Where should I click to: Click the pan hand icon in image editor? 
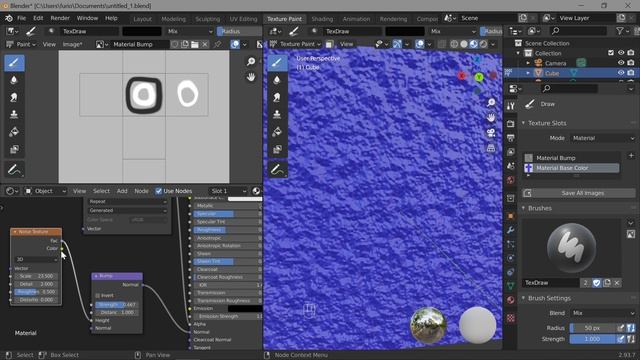(x=251, y=77)
